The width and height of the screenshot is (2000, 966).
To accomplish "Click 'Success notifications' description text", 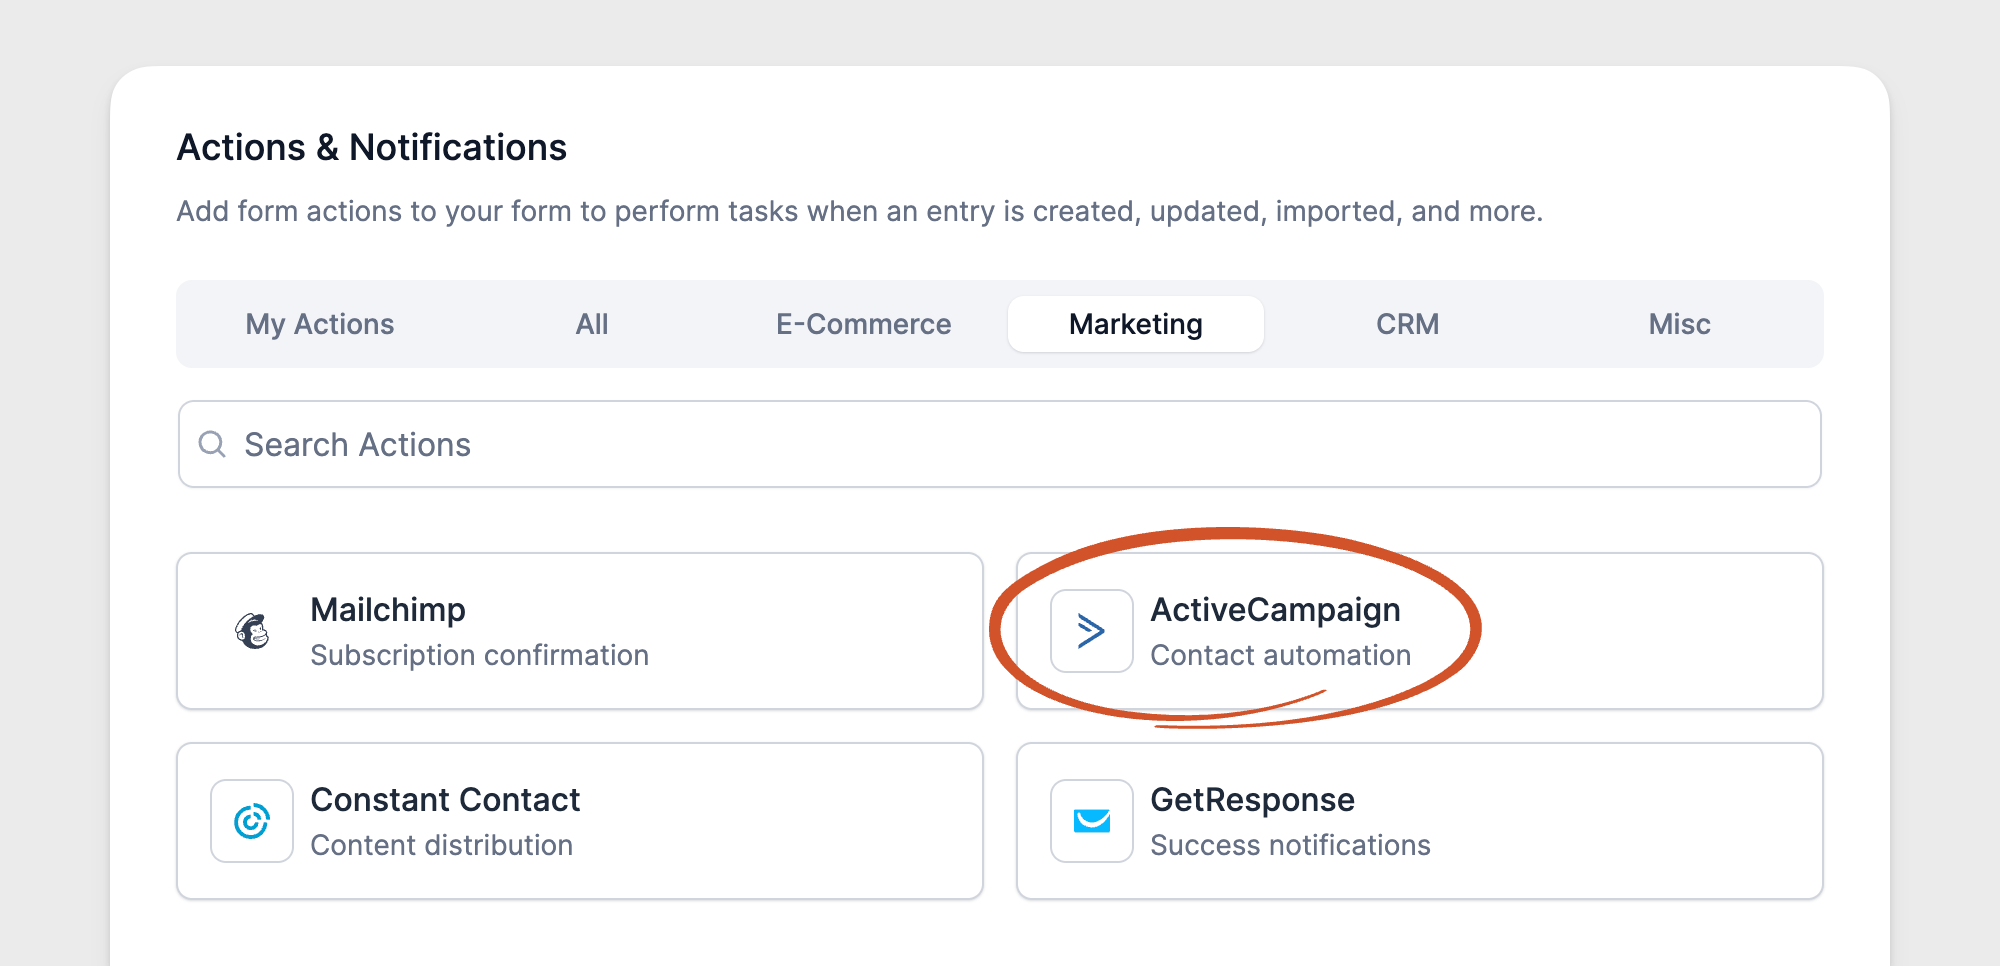I will [x=1291, y=845].
